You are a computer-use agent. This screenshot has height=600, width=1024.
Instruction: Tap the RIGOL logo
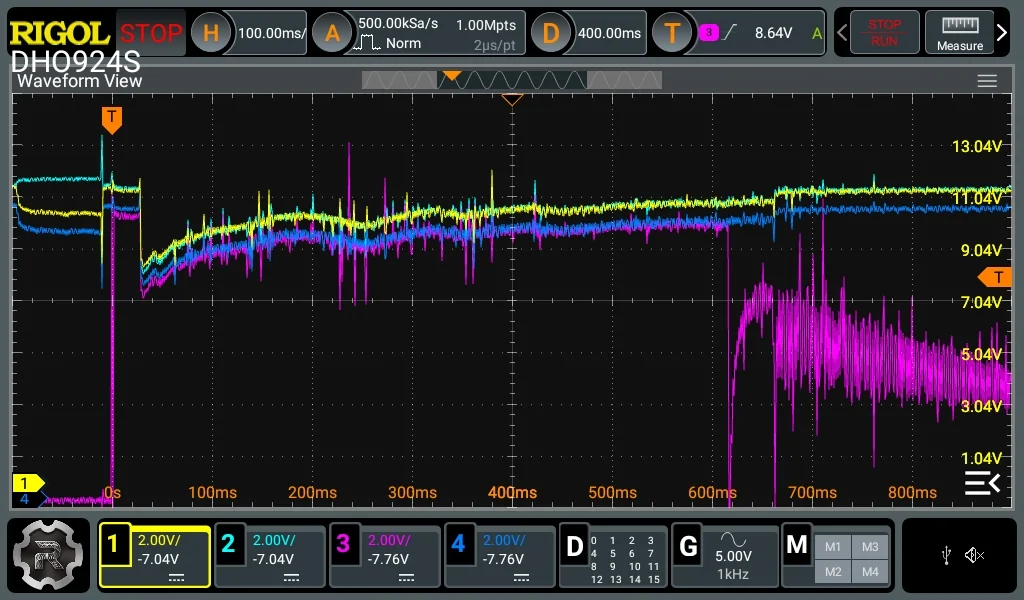(59, 33)
